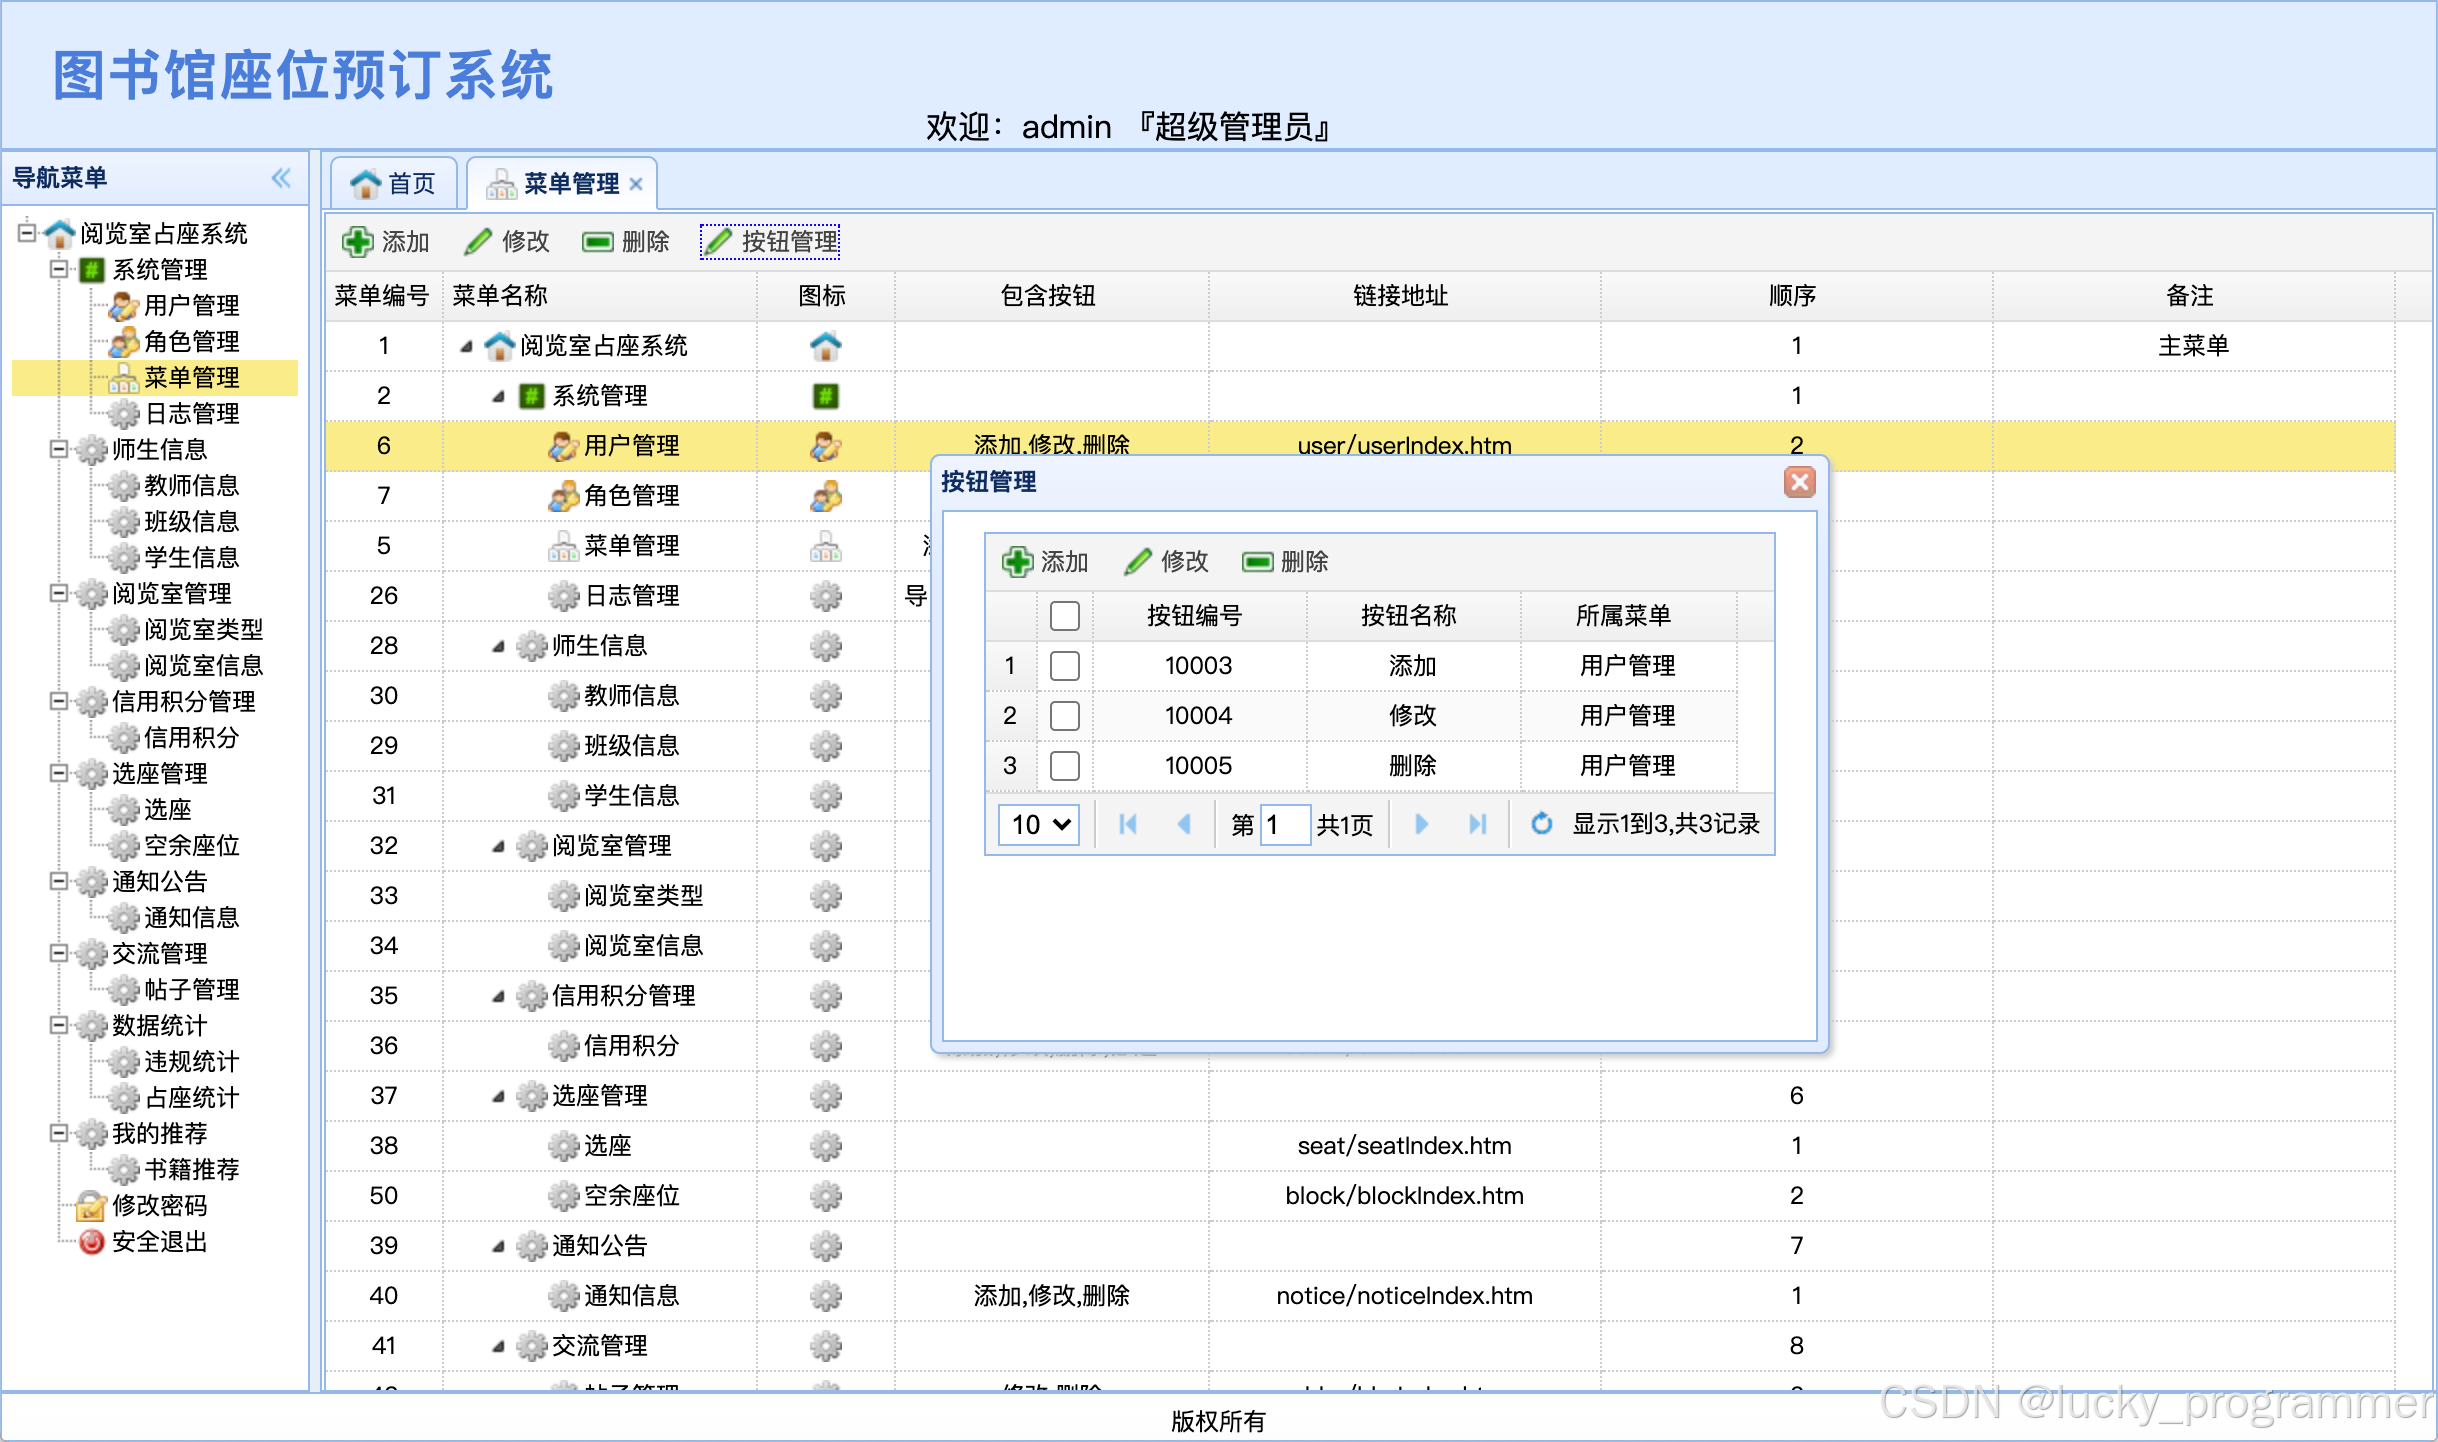Click the green plus Add icon in main toolbar

point(357,242)
